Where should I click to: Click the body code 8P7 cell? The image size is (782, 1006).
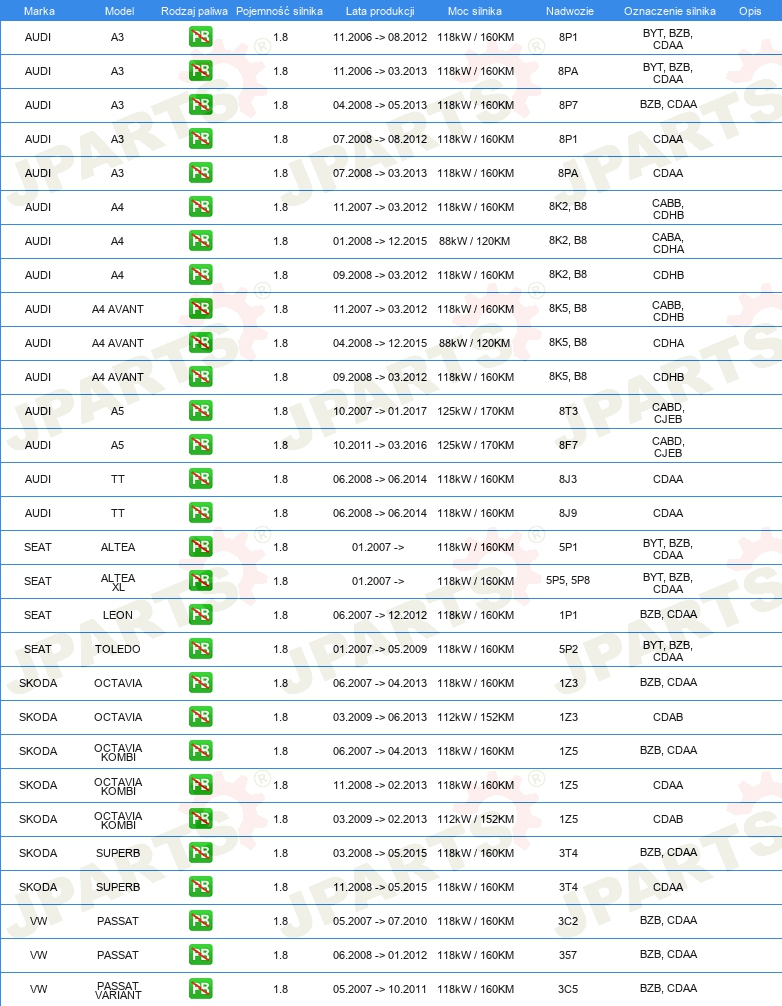568,105
